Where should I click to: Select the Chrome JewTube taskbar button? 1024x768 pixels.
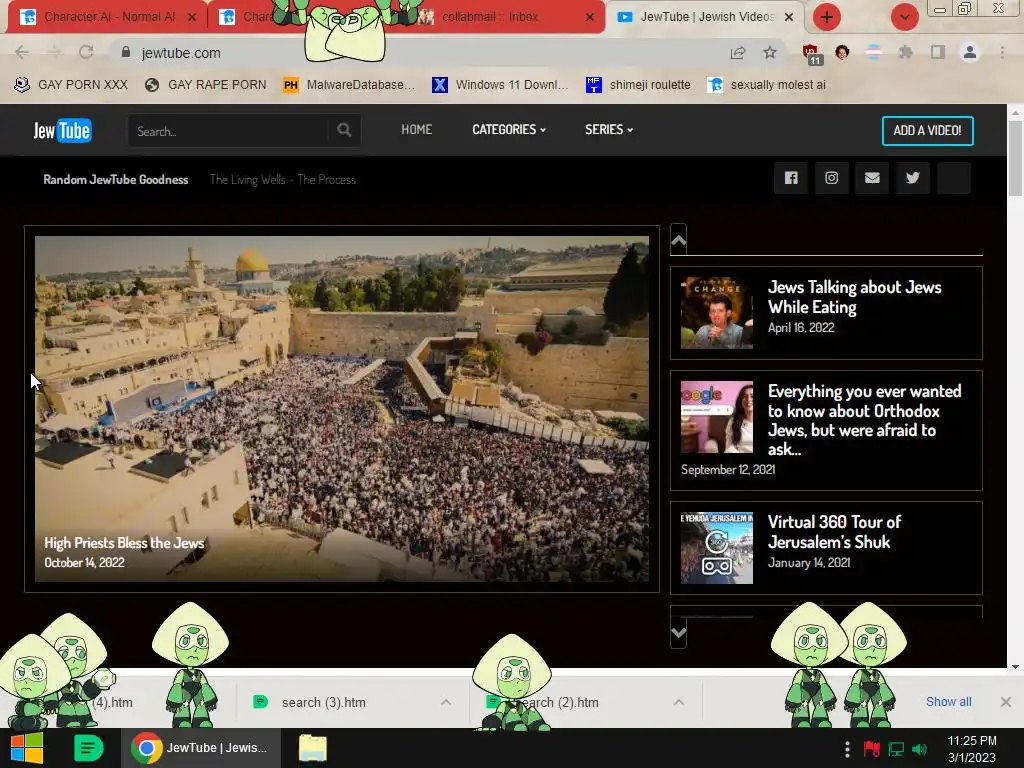201,748
